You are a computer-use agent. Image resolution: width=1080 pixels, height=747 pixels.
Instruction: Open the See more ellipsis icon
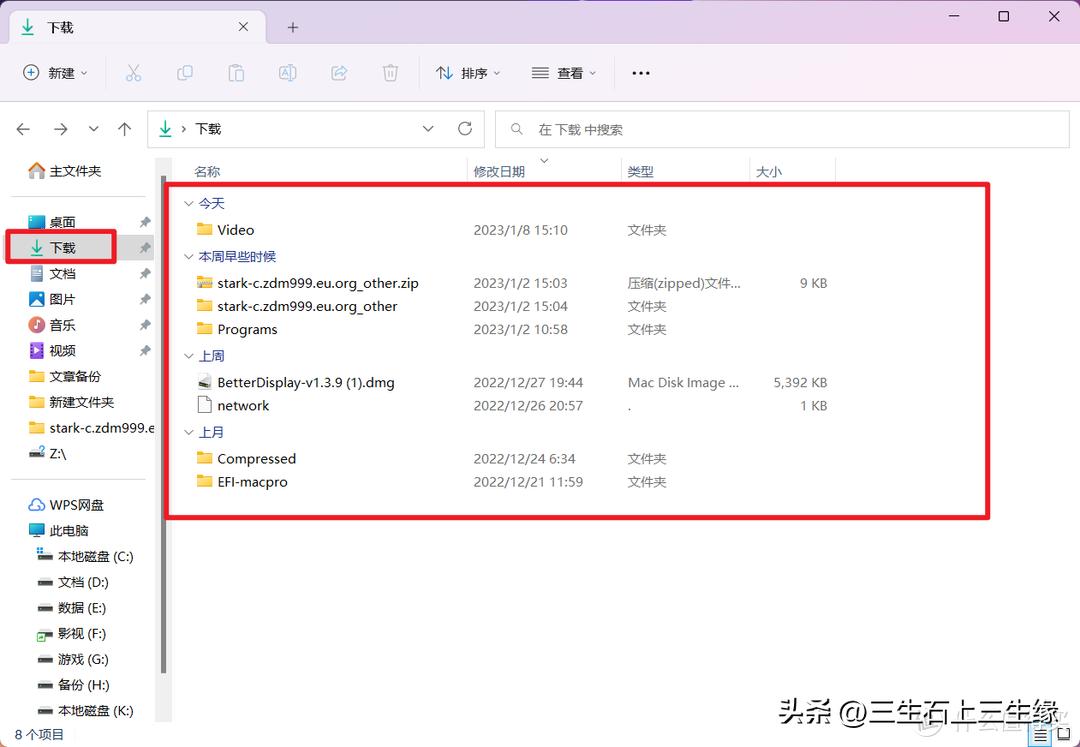click(640, 72)
